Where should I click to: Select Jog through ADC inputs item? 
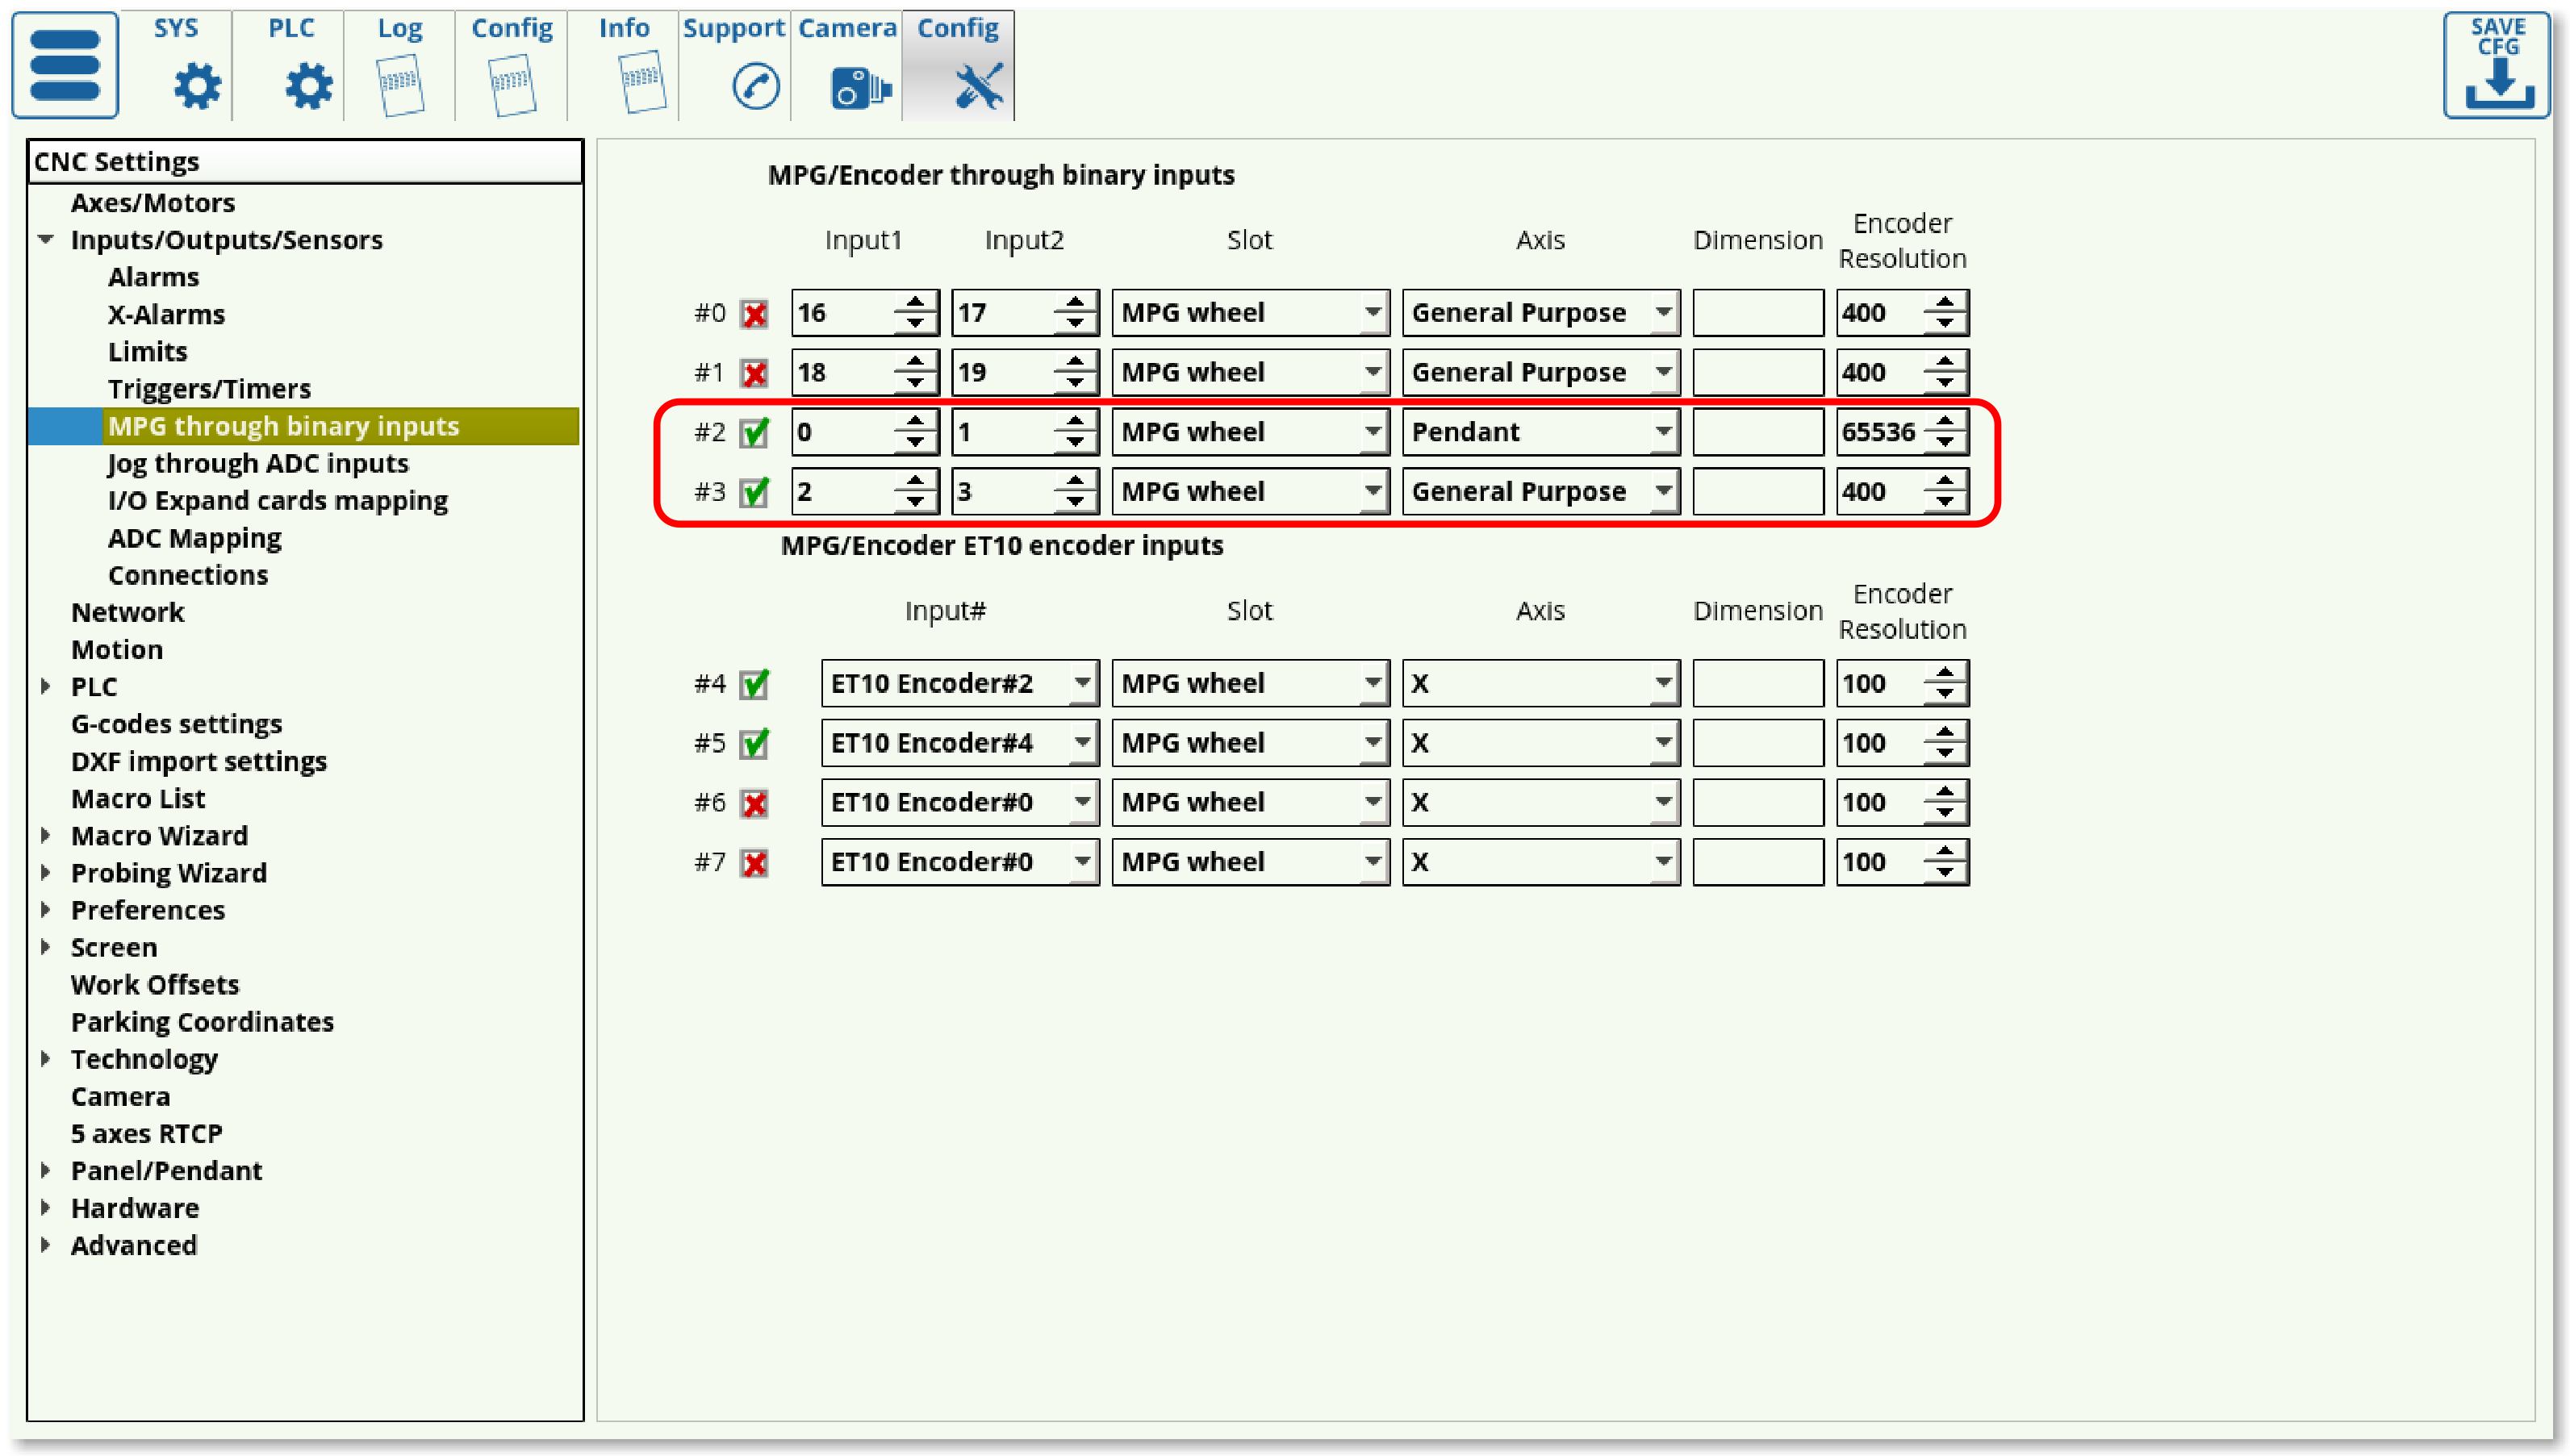tap(258, 463)
